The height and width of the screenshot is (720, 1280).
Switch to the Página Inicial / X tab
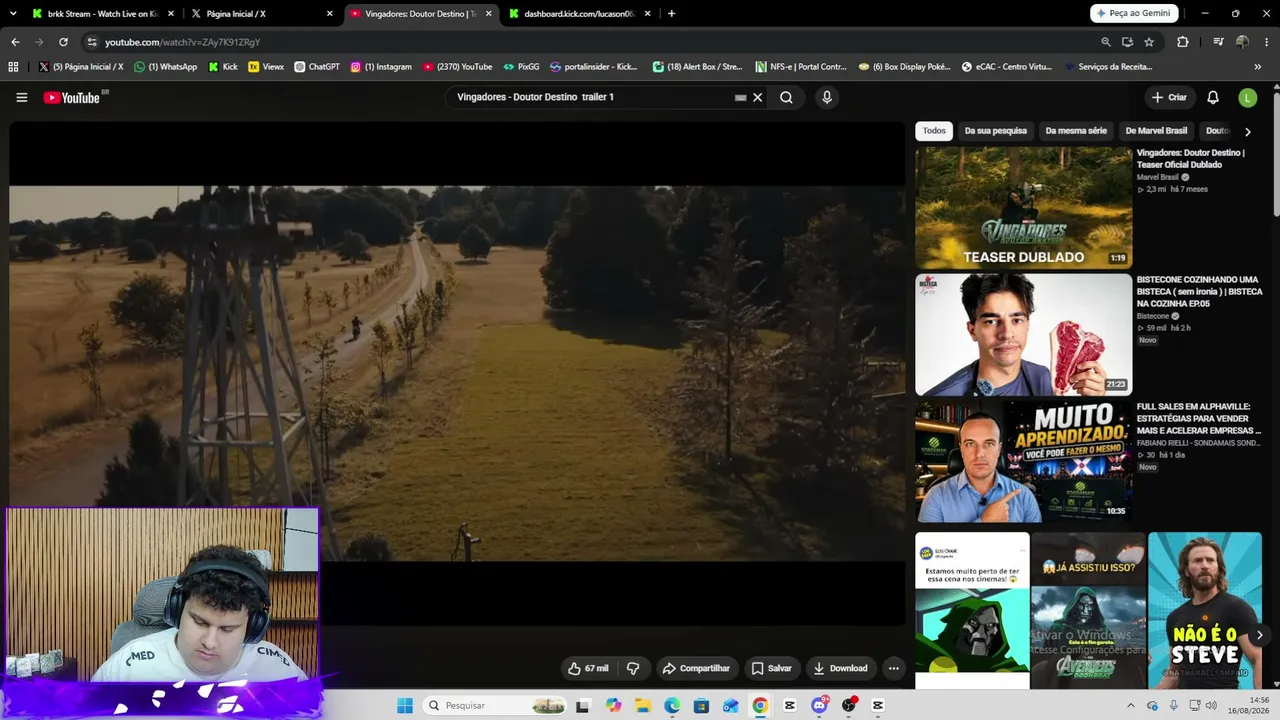pyautogui.click(x=261, y=14)
